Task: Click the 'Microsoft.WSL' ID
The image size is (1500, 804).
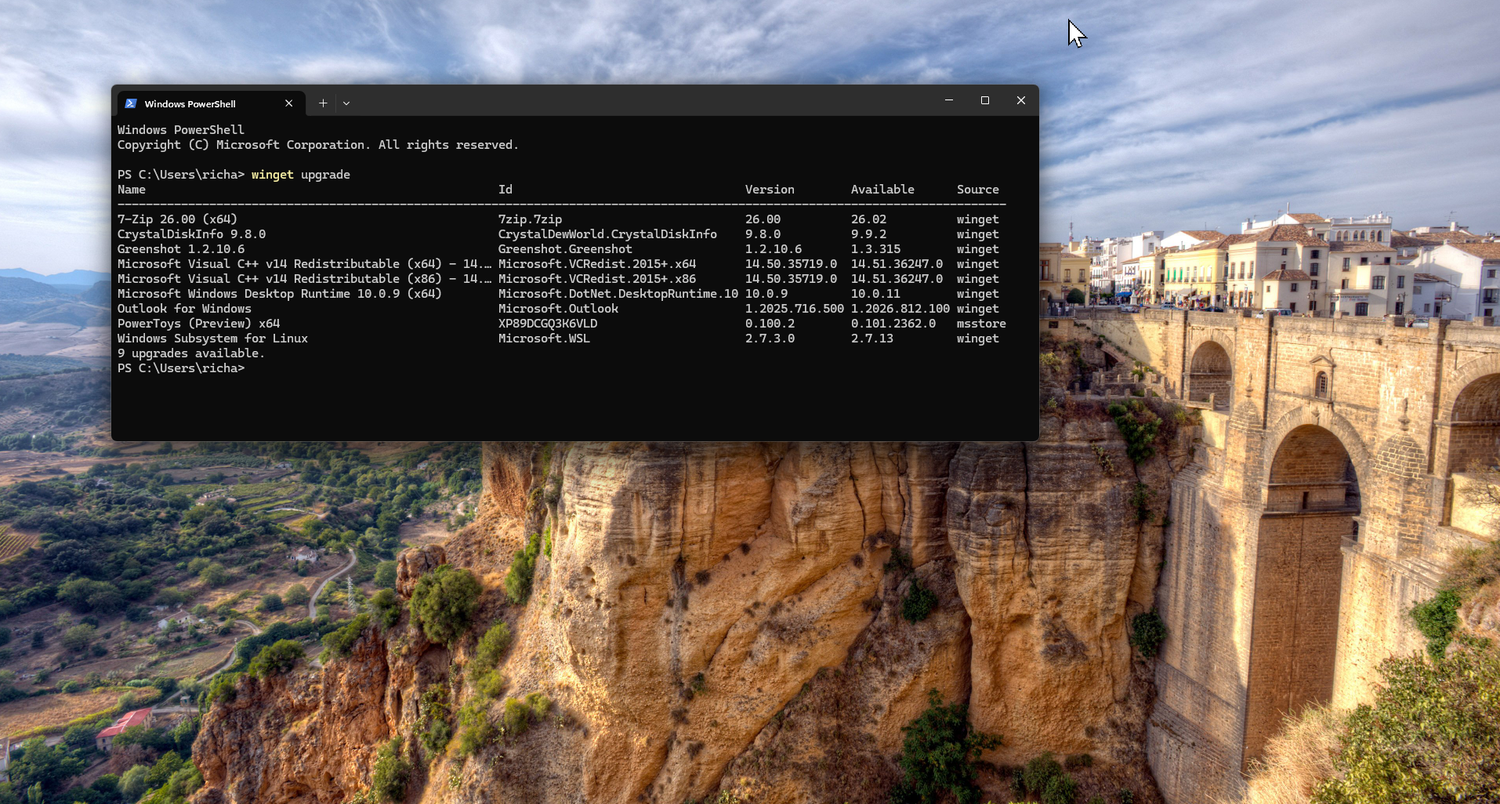Action: click(544, 339)
